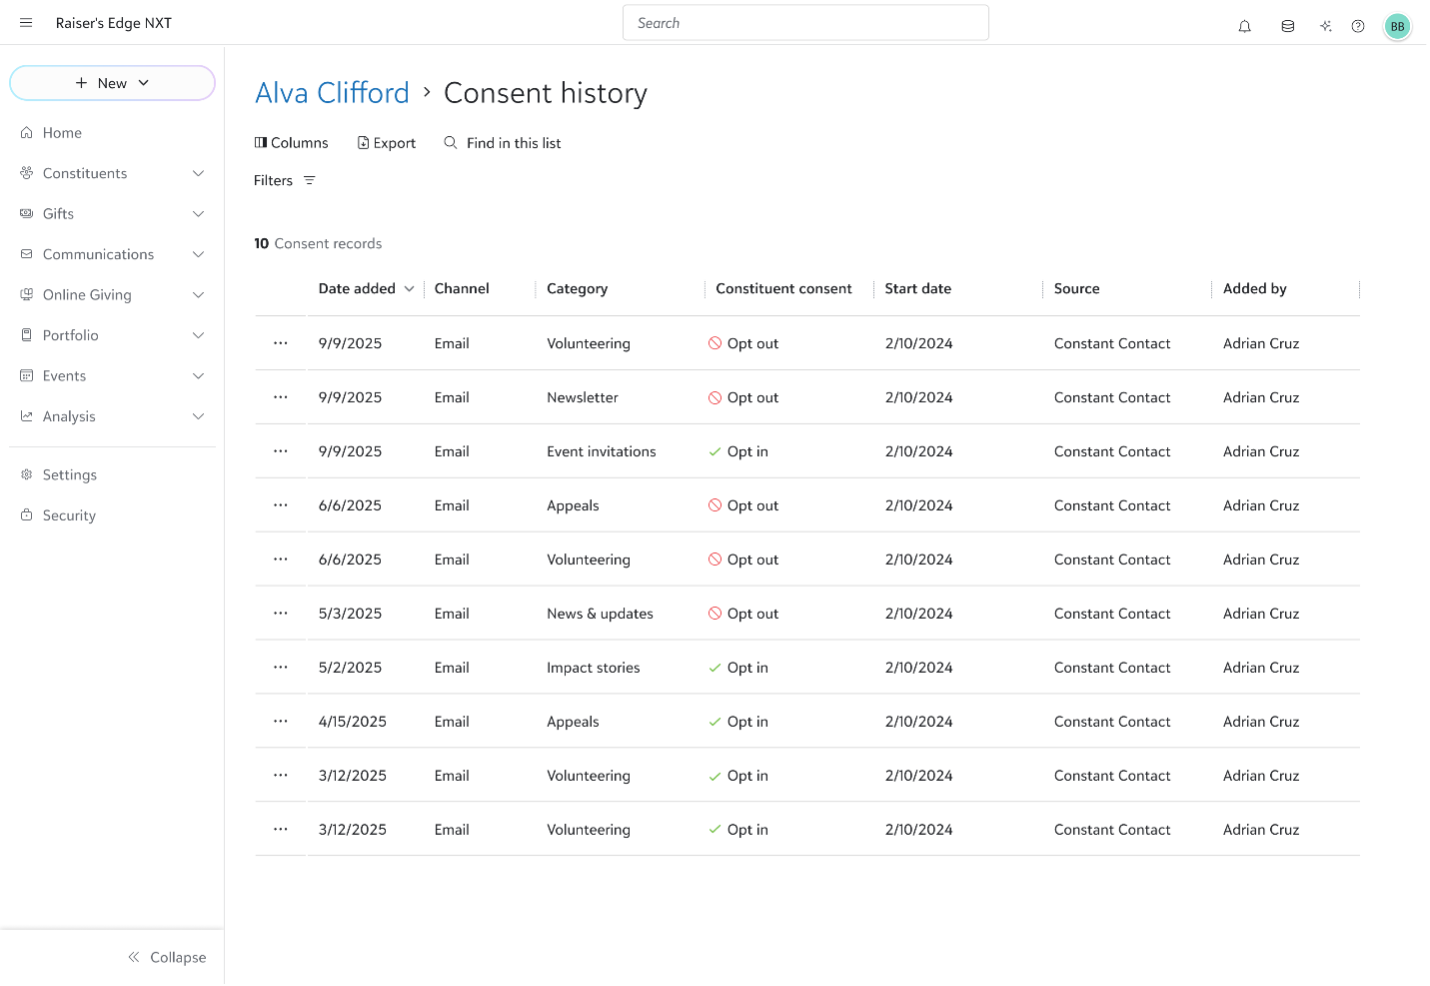This screenshot has width=1430, height=986.
Task: Select Constituents menu label
Action: click(85, 173)
